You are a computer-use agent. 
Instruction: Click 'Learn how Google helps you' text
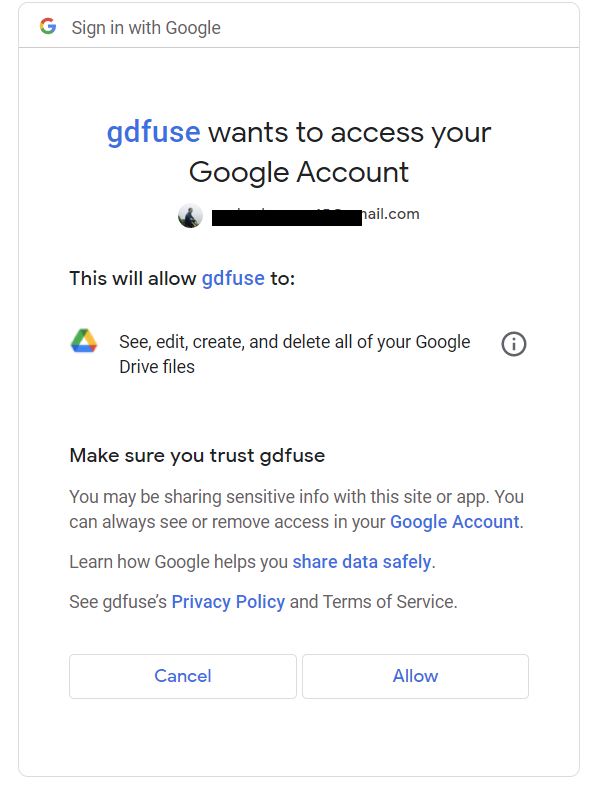pos(179,562)
